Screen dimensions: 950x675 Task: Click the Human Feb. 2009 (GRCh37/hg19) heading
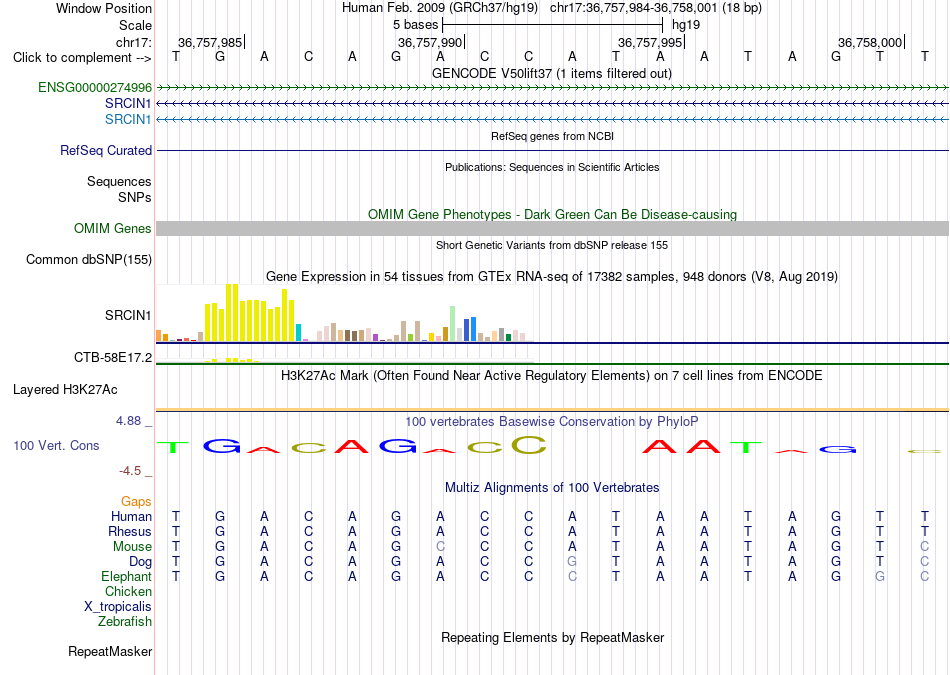pos(440,8)
